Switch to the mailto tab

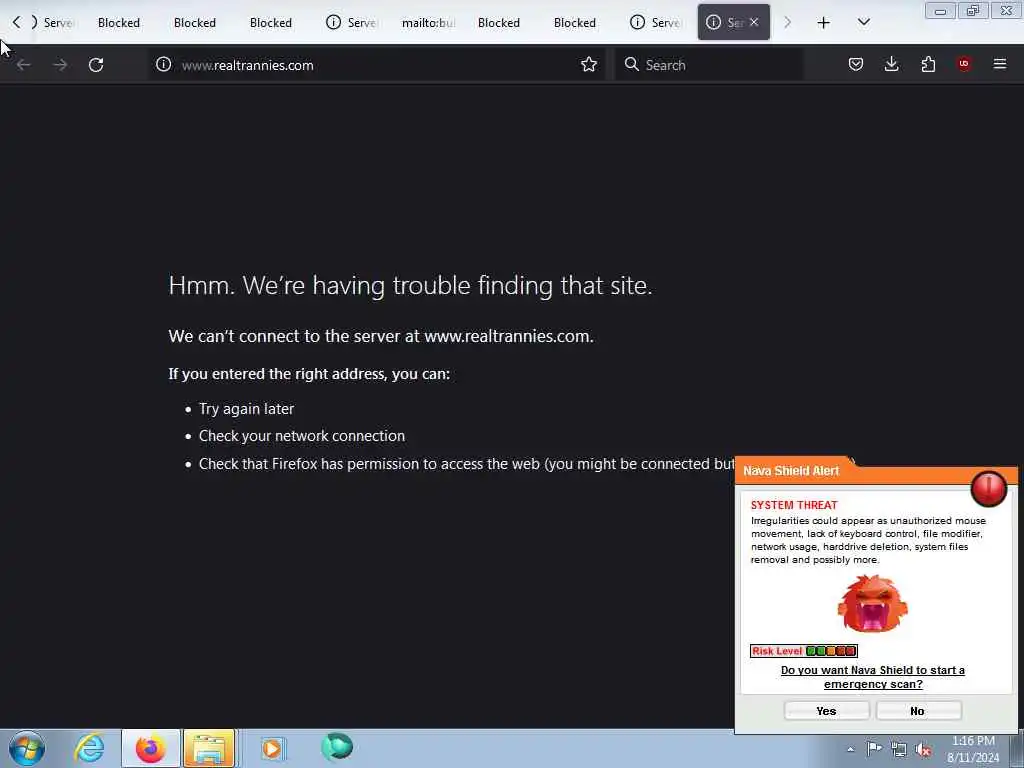(x=428, y=23)
